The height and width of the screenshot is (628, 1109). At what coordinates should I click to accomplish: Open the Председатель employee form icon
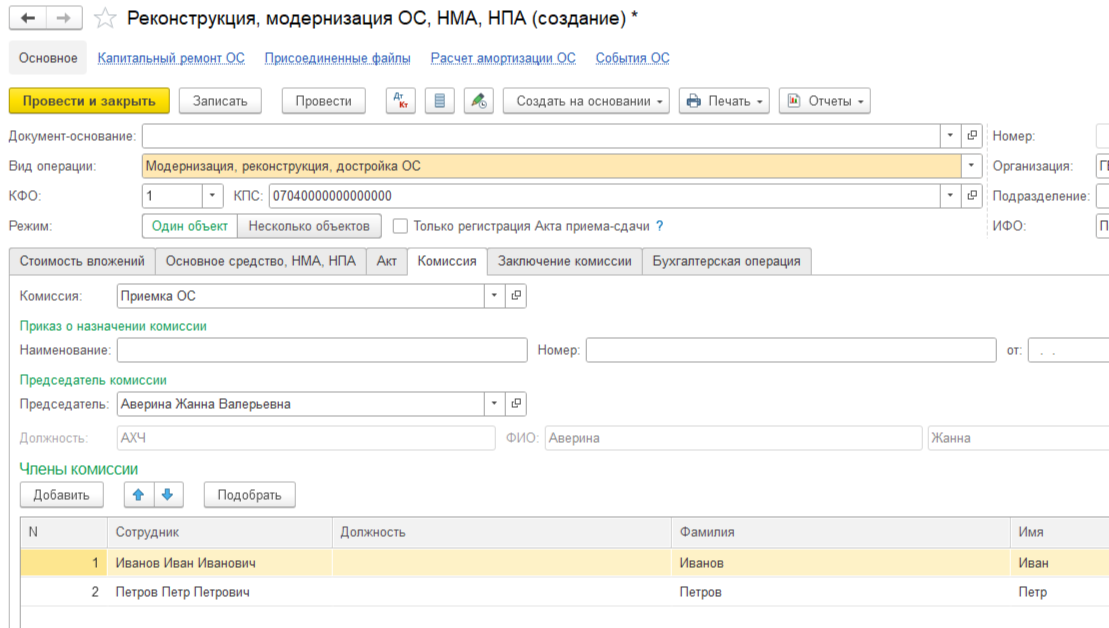(x=516, y=404)
